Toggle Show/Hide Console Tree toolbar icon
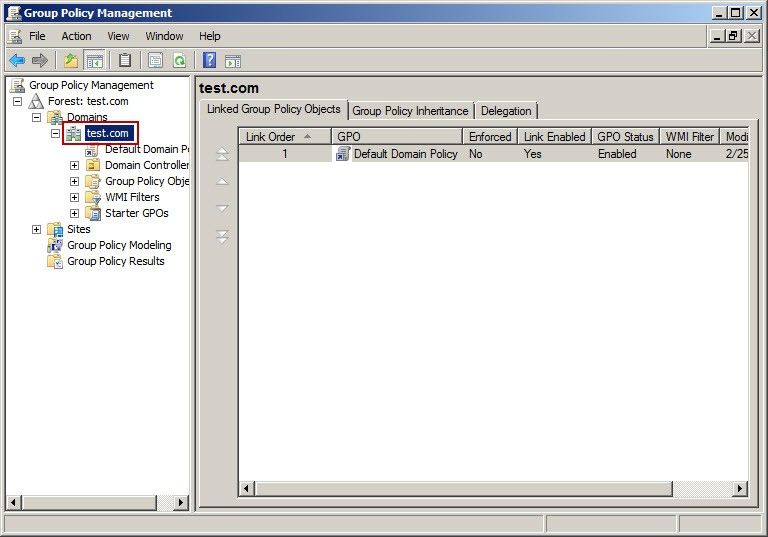 (95, 61)
